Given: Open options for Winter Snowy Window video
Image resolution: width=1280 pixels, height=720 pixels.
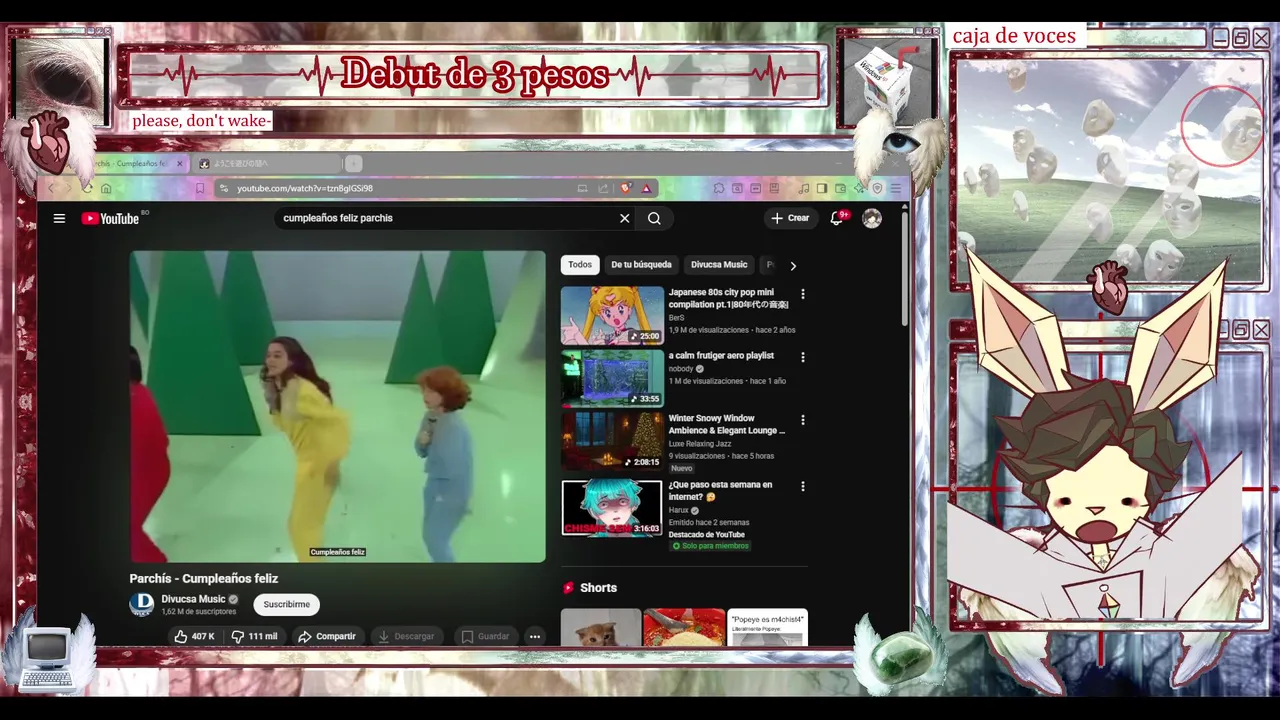Looking at the screenshot, I should [802, 420].
